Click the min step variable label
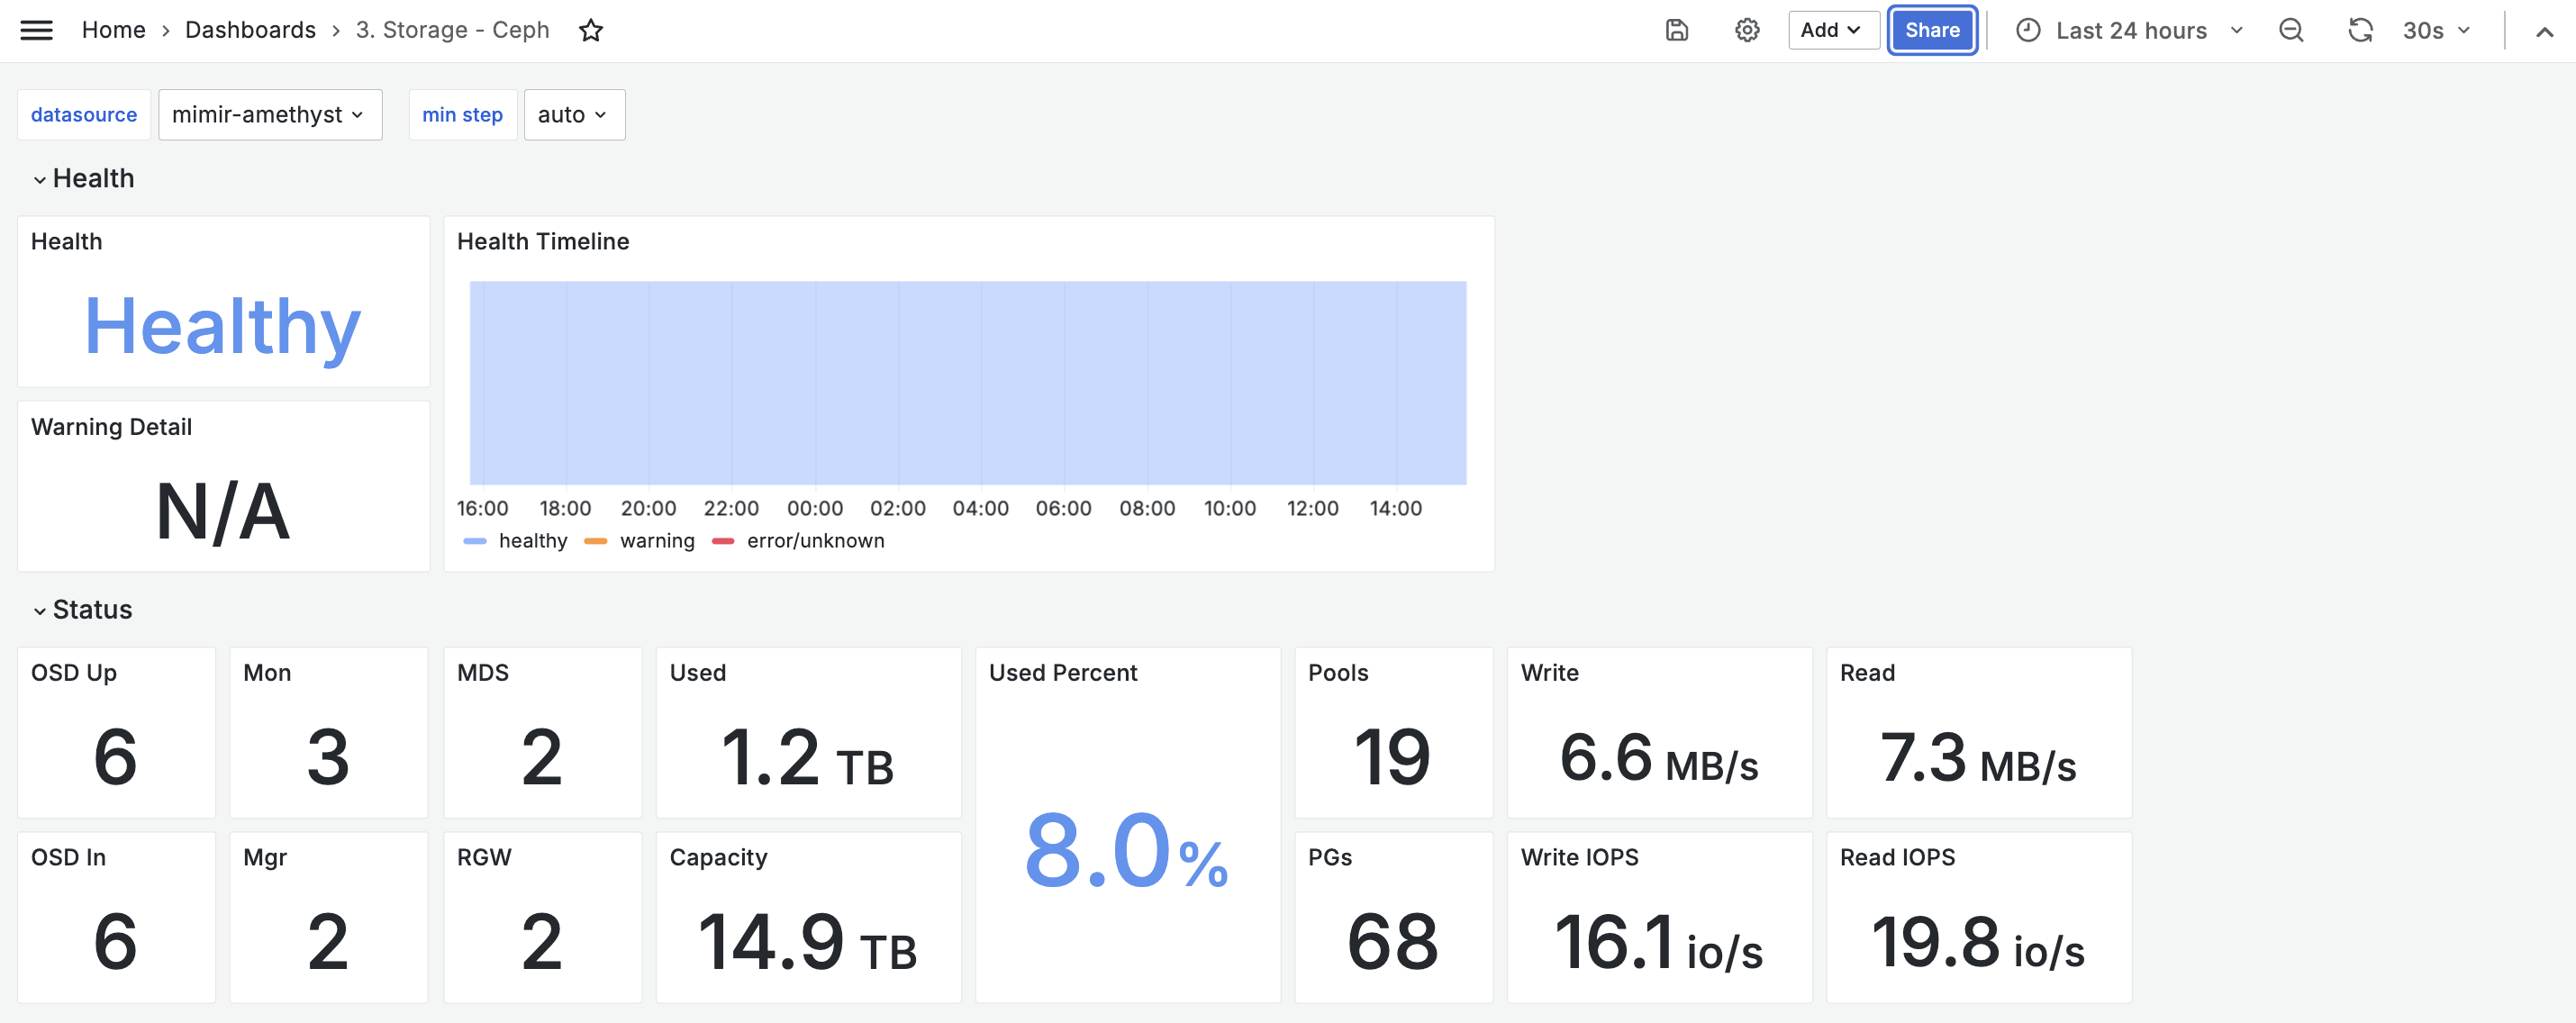 pyautogui.click(x=462, y=115)
